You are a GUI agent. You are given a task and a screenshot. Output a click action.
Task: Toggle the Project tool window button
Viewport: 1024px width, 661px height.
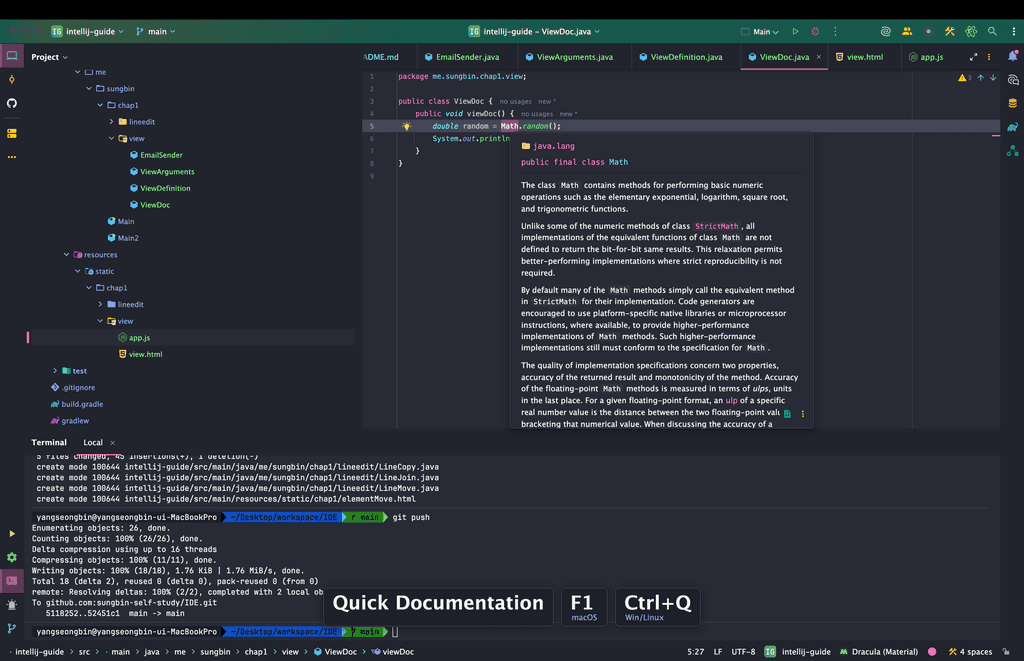(12, 56)
